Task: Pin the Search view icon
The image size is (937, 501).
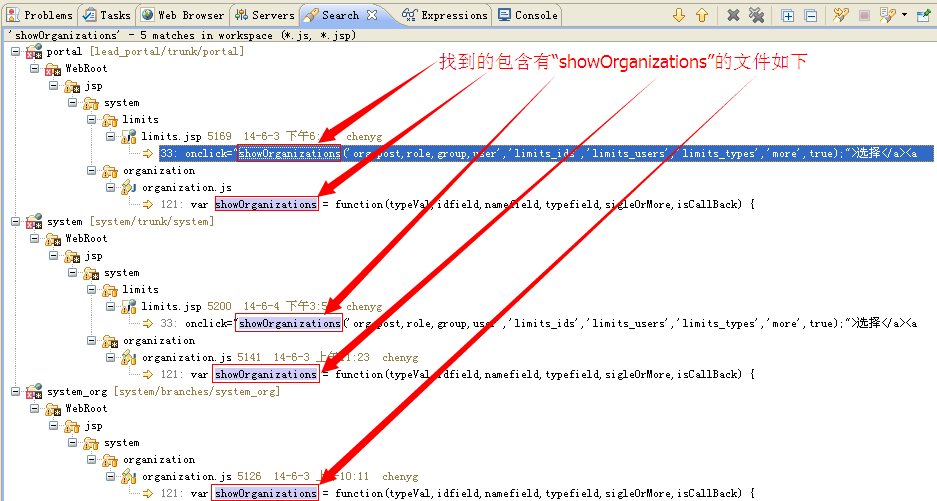Action: pyautogui.click(x=923, y=15)
